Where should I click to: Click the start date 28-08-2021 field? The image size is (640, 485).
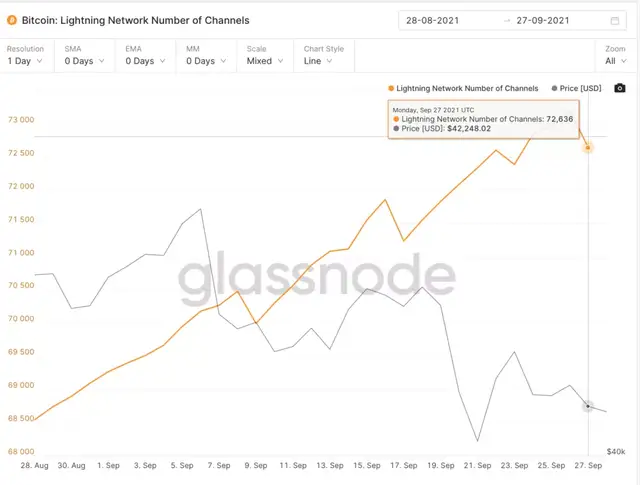click(x=433, y=21)
